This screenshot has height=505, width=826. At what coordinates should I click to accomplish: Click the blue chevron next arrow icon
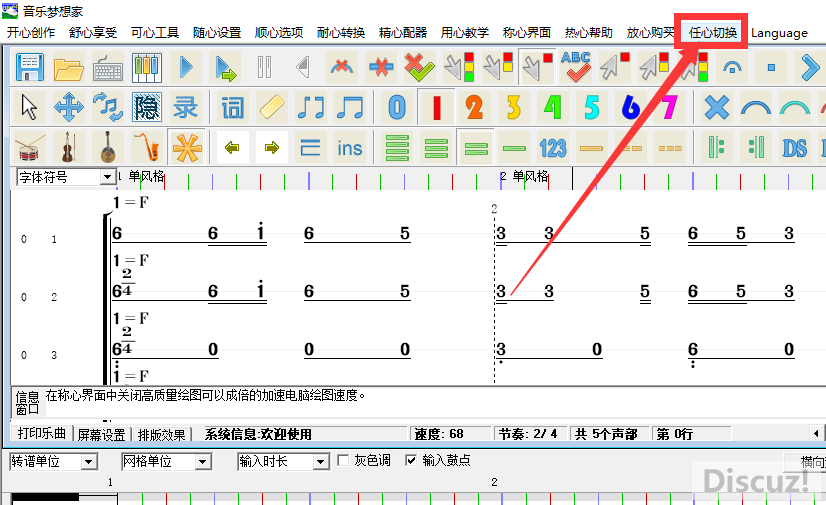point(810,67)
